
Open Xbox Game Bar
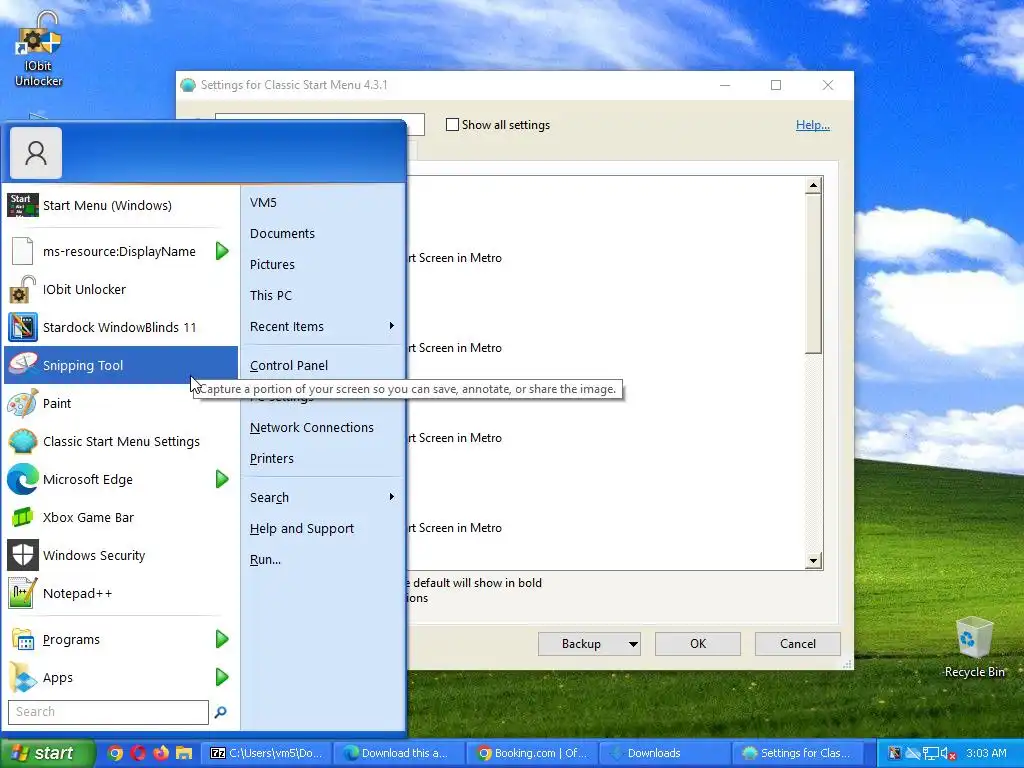coord(120,517)
